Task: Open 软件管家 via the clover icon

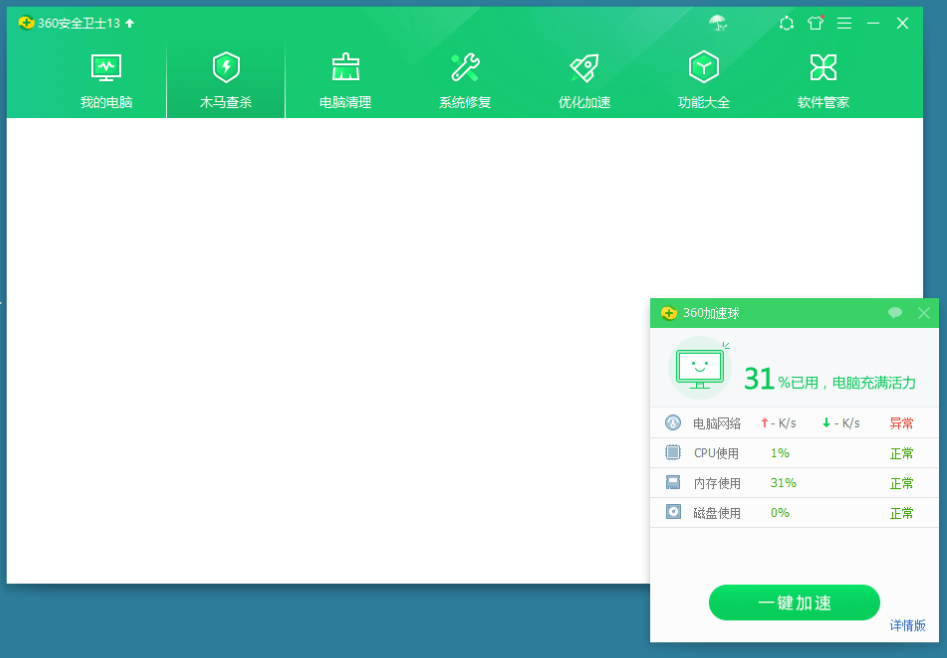Action: (x=822, y=65)
